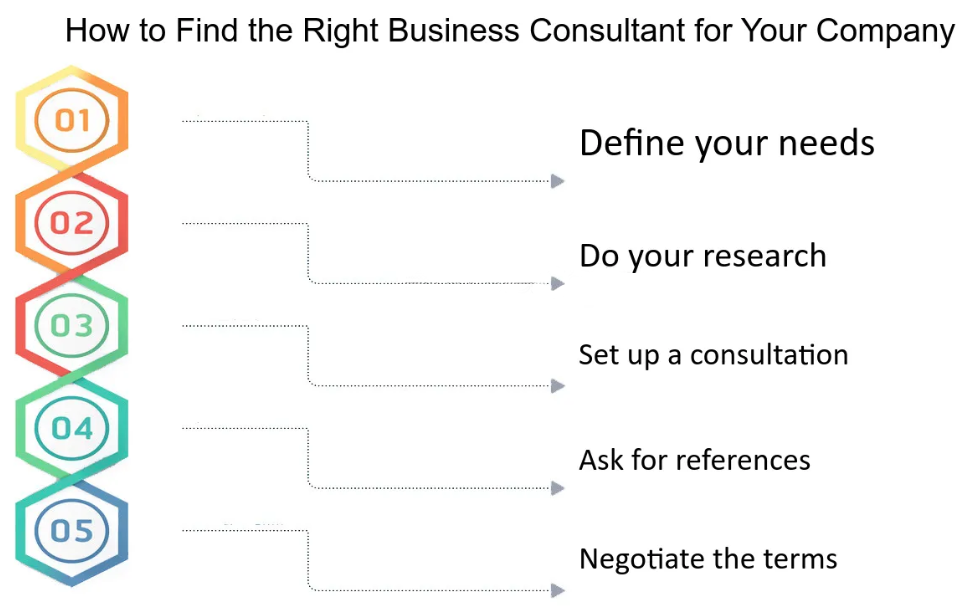Click the Do your research label
The image size is (972, 612).
702,256
